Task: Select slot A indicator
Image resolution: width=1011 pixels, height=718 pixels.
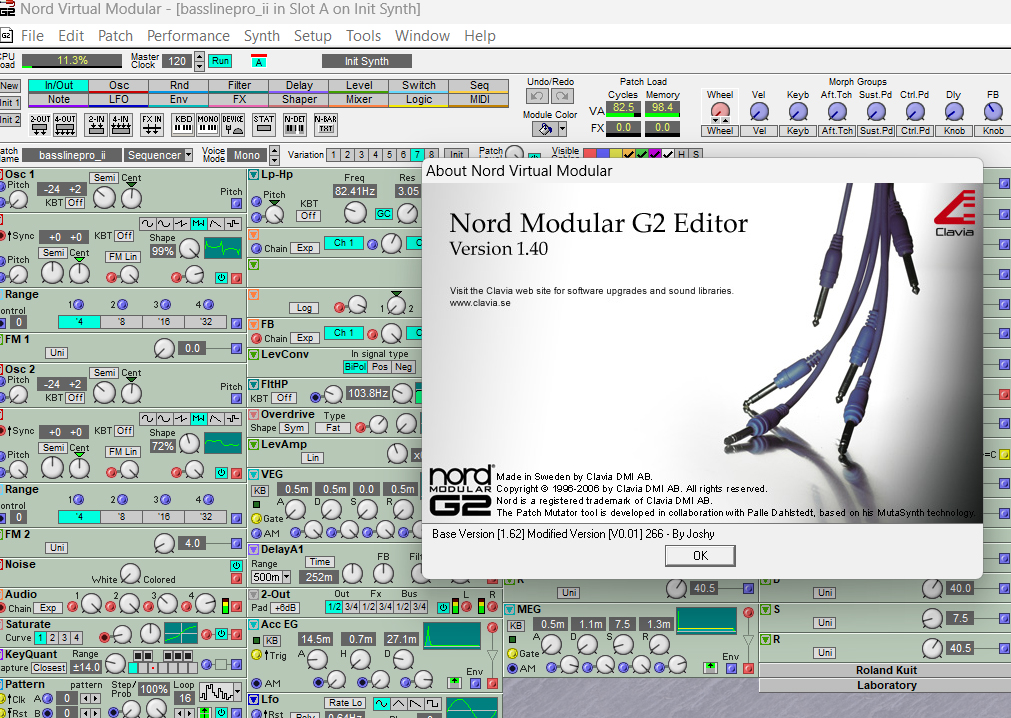Action: click(x=259, y=61)
